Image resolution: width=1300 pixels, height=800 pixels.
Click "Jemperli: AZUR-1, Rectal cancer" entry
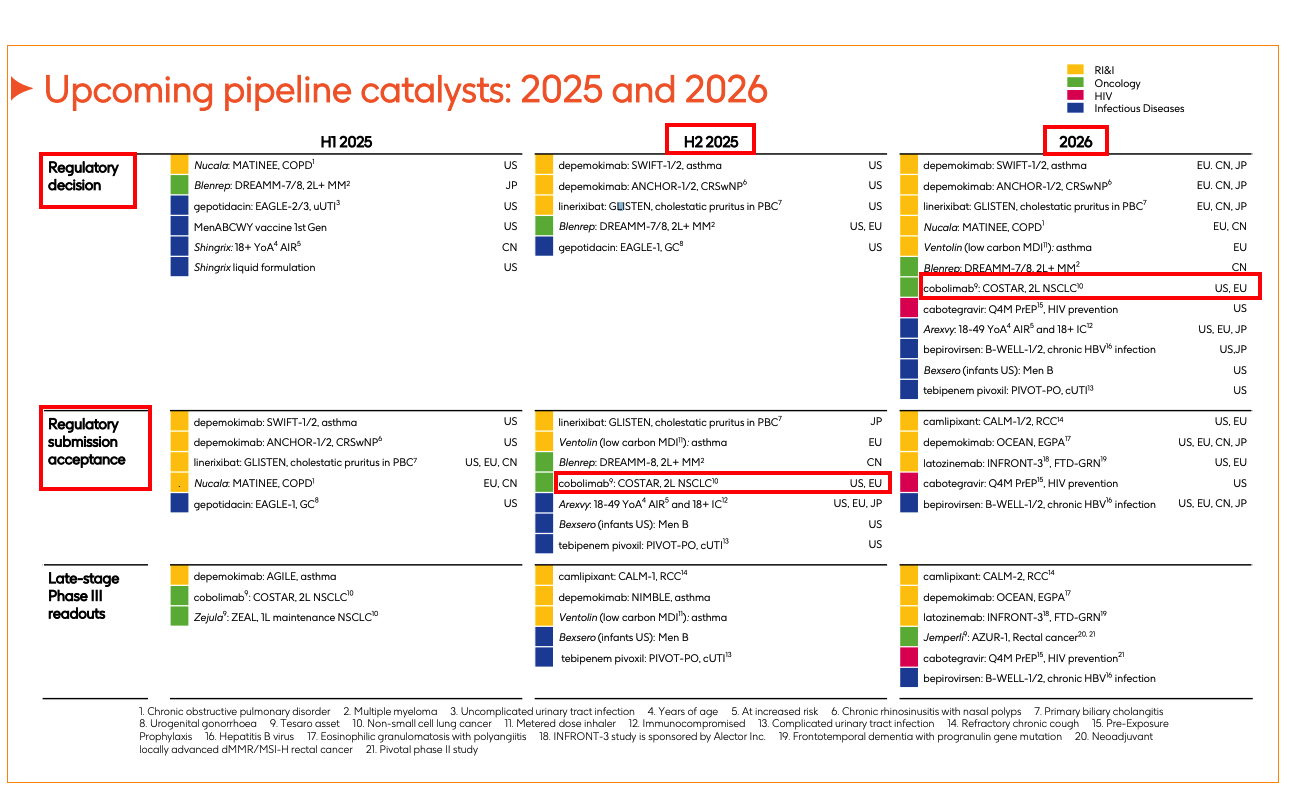[1008, 637]
